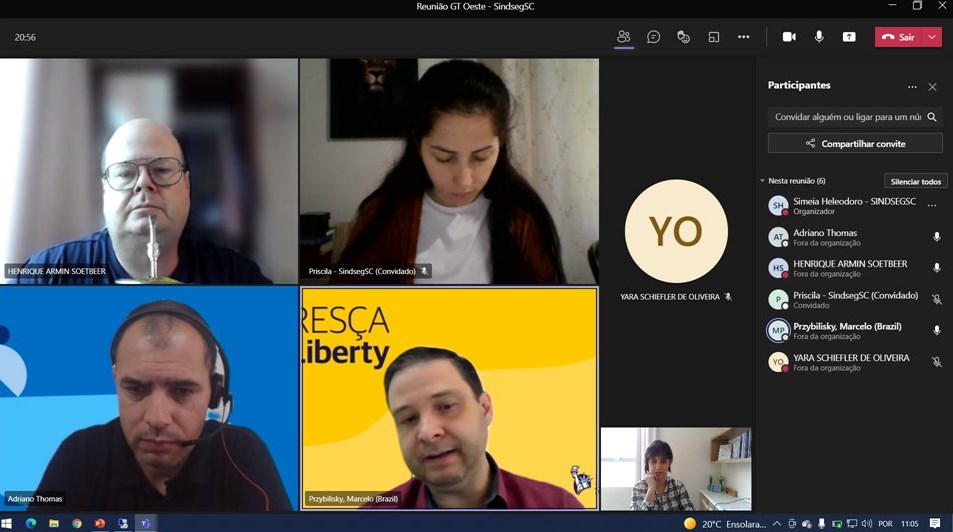Click the breakout rooms icon

point(714,37)
